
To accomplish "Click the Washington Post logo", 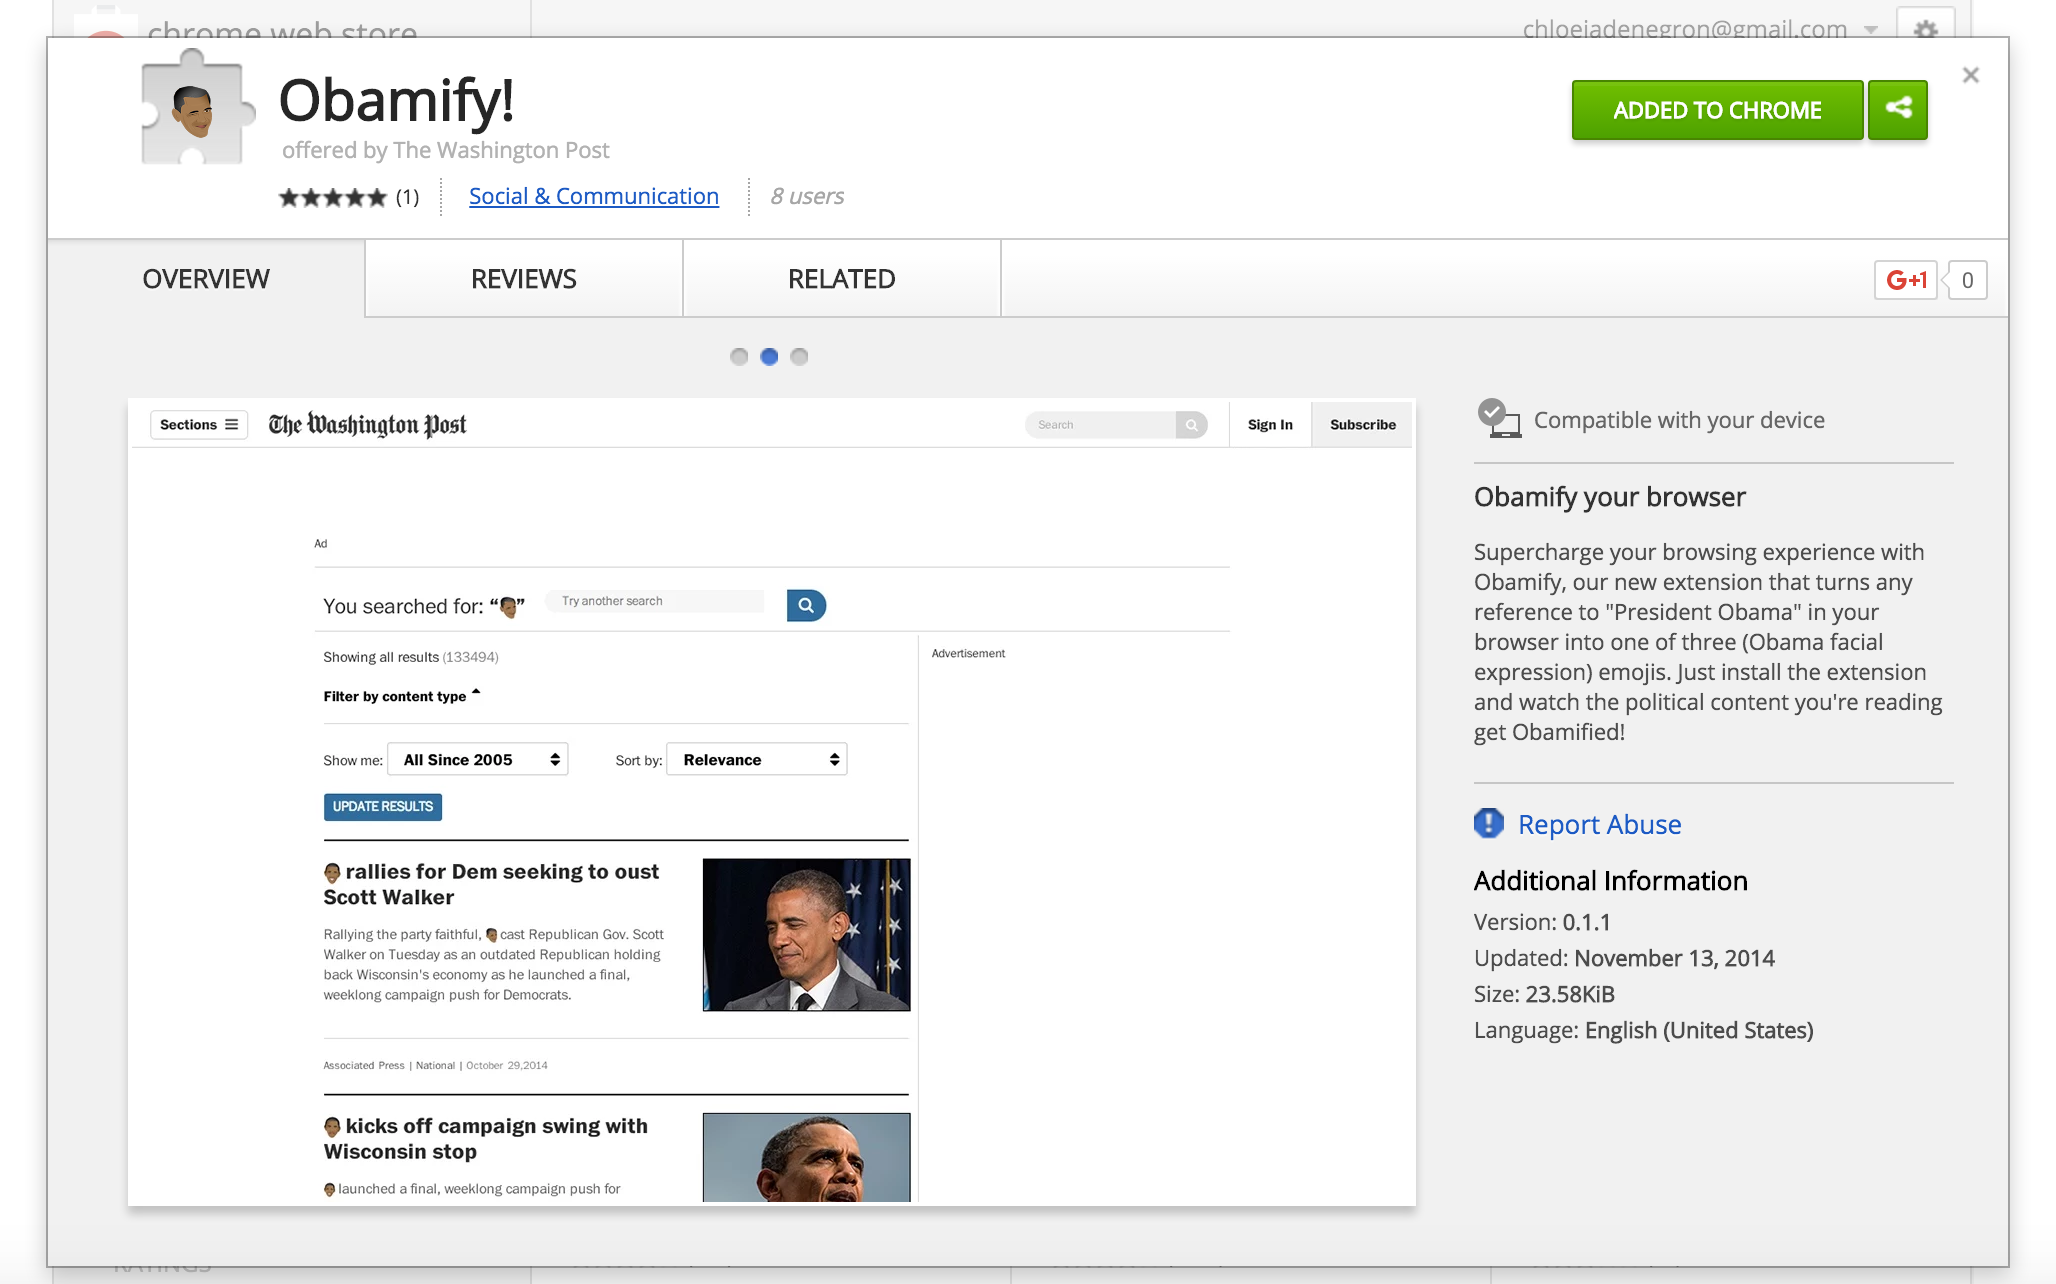I will (367, 425).
